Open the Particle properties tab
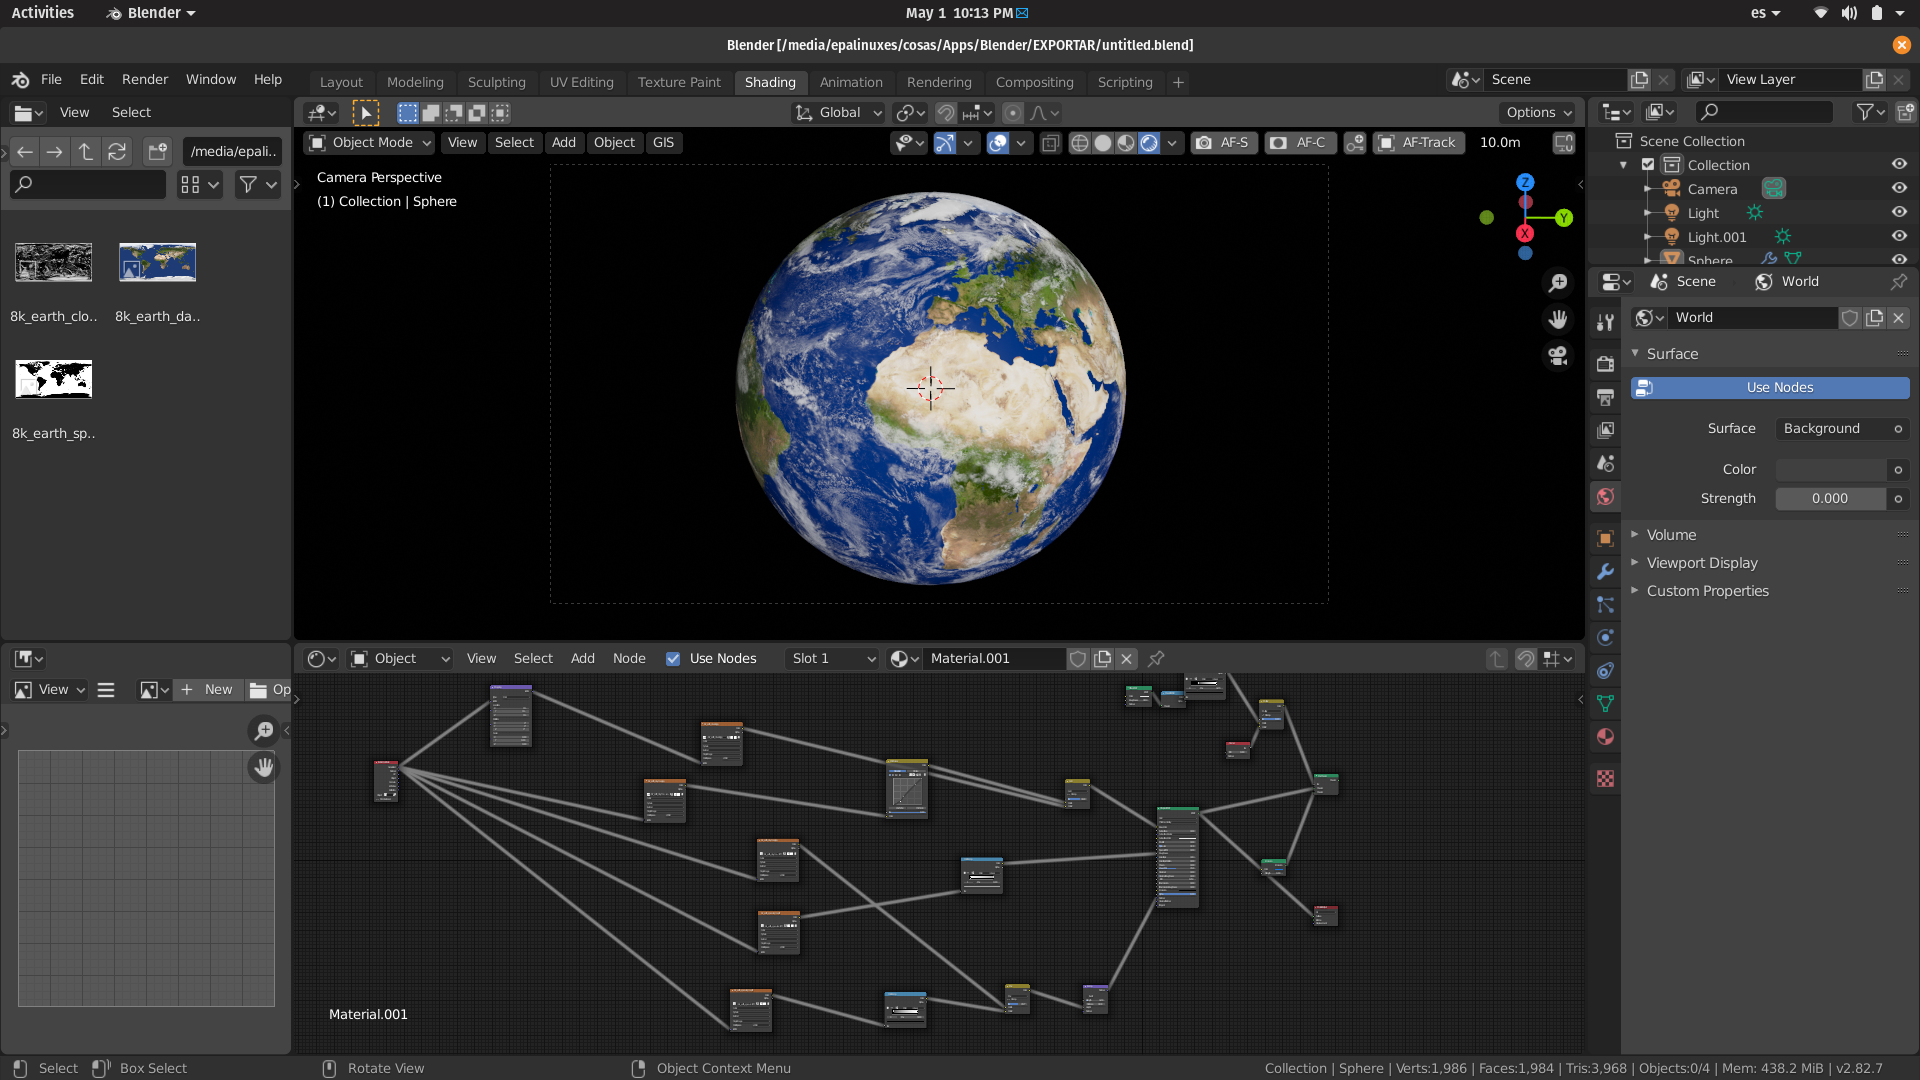 point(1605,605)
